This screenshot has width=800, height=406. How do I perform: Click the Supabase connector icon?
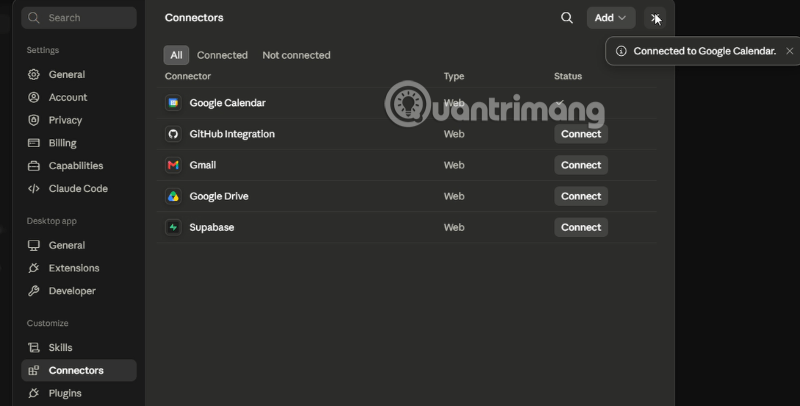click(173, 227)
